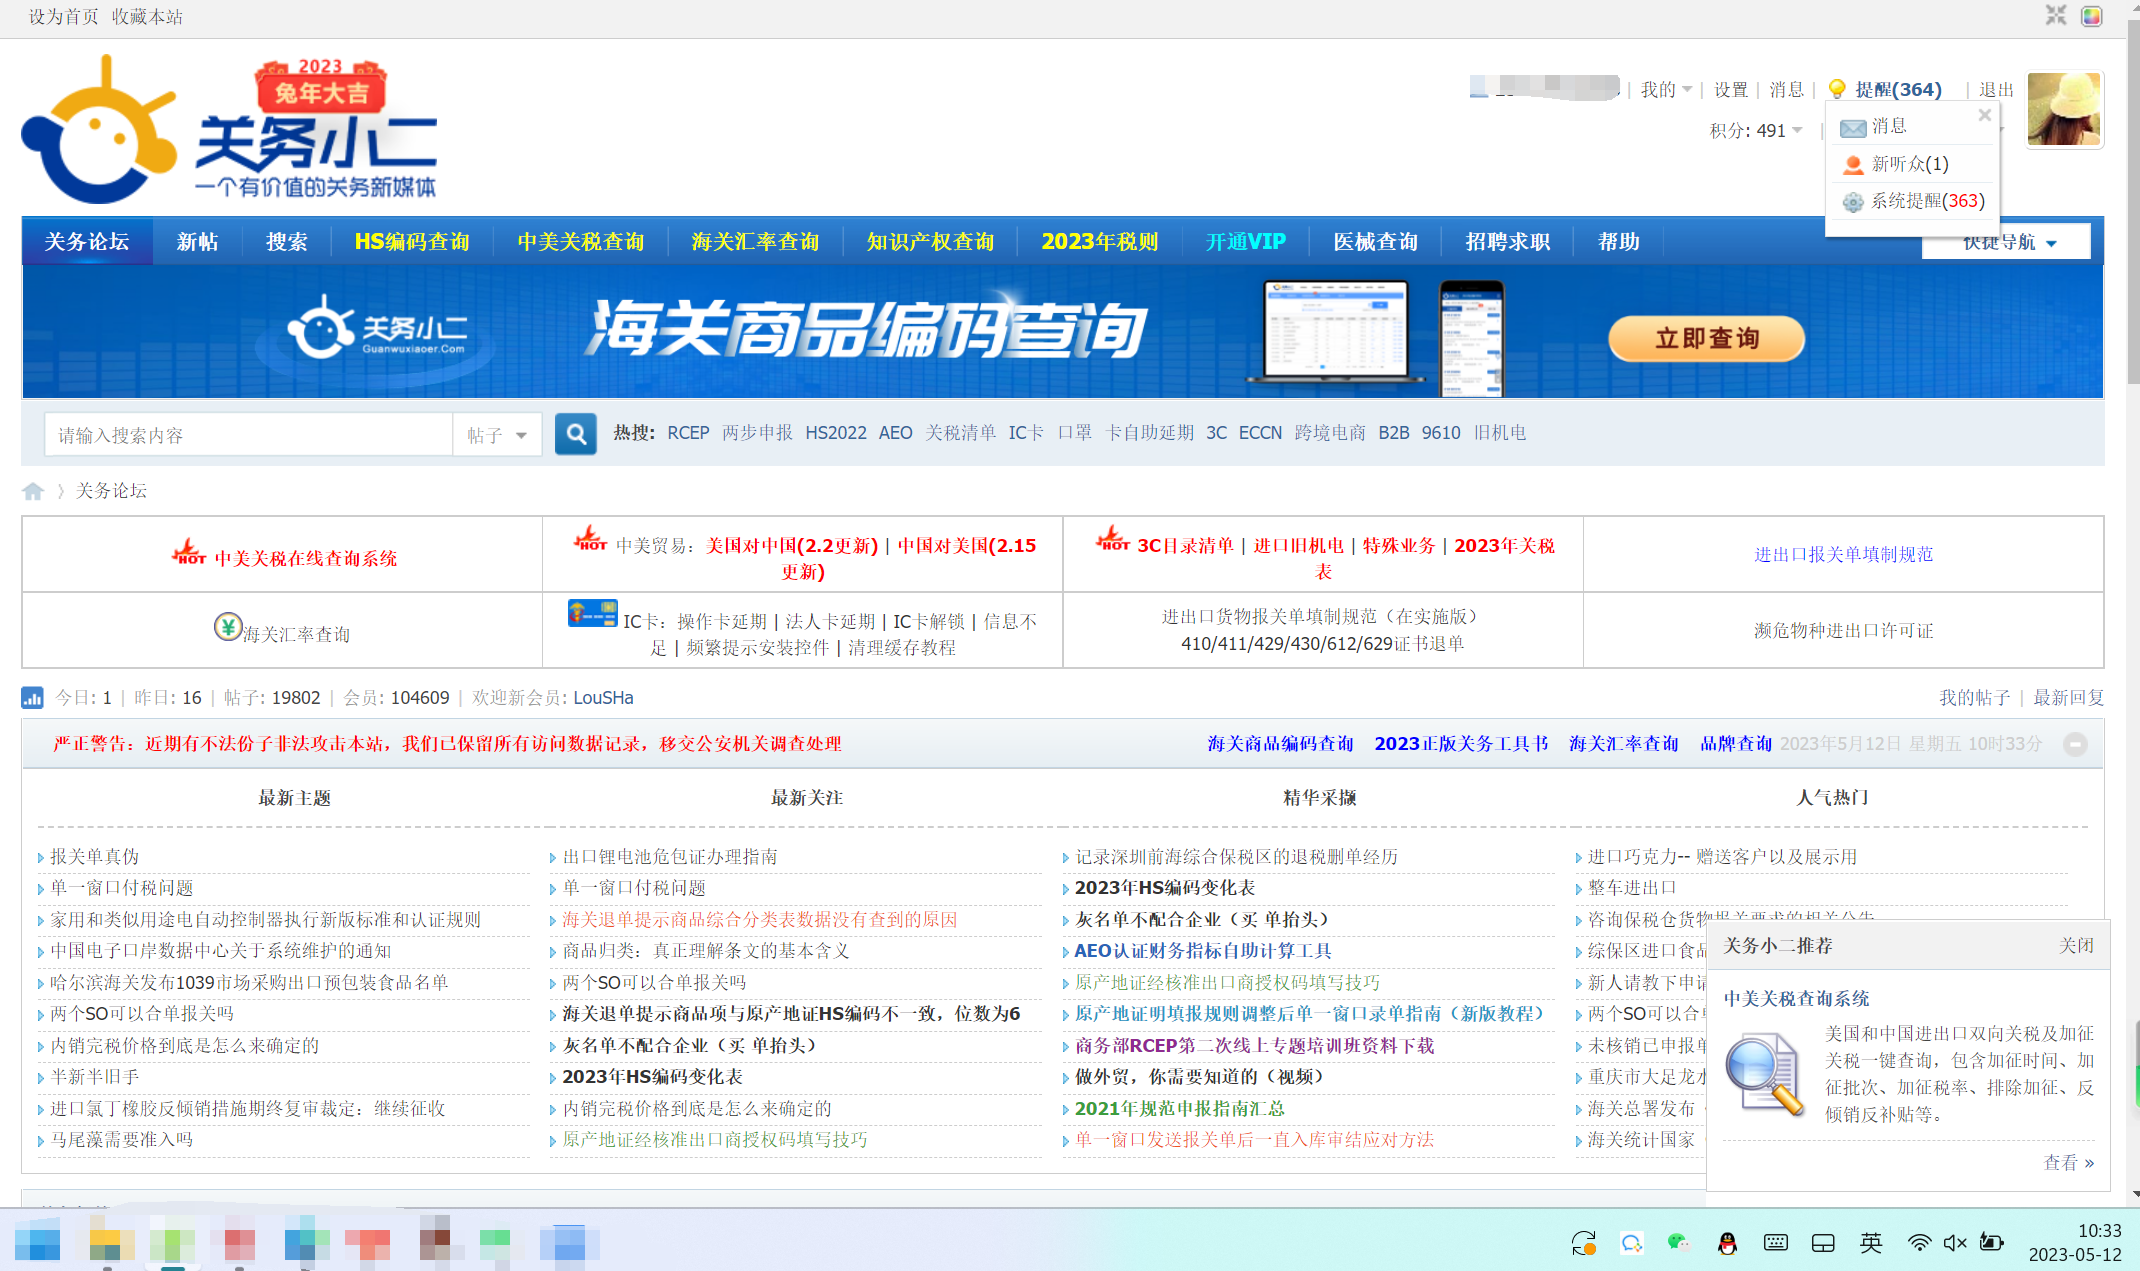
Task: Open the 快捷导航 dropdown
Action: 2008,243
